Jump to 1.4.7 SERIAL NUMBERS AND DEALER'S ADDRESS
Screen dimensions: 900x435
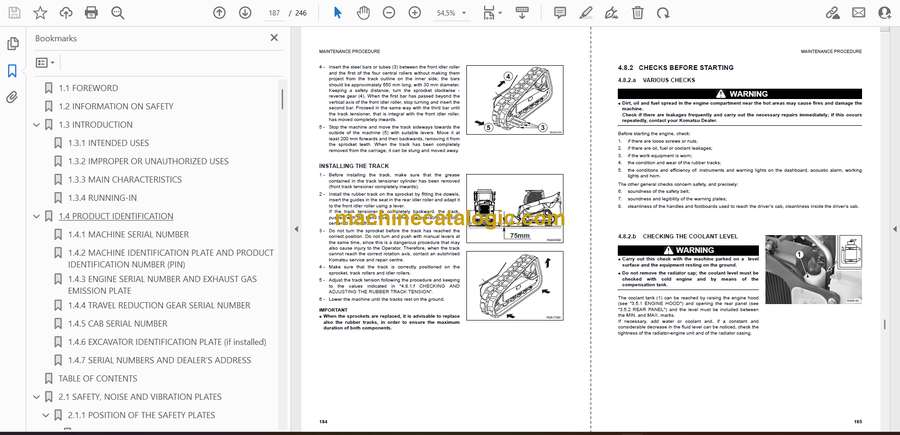[160, 360]
